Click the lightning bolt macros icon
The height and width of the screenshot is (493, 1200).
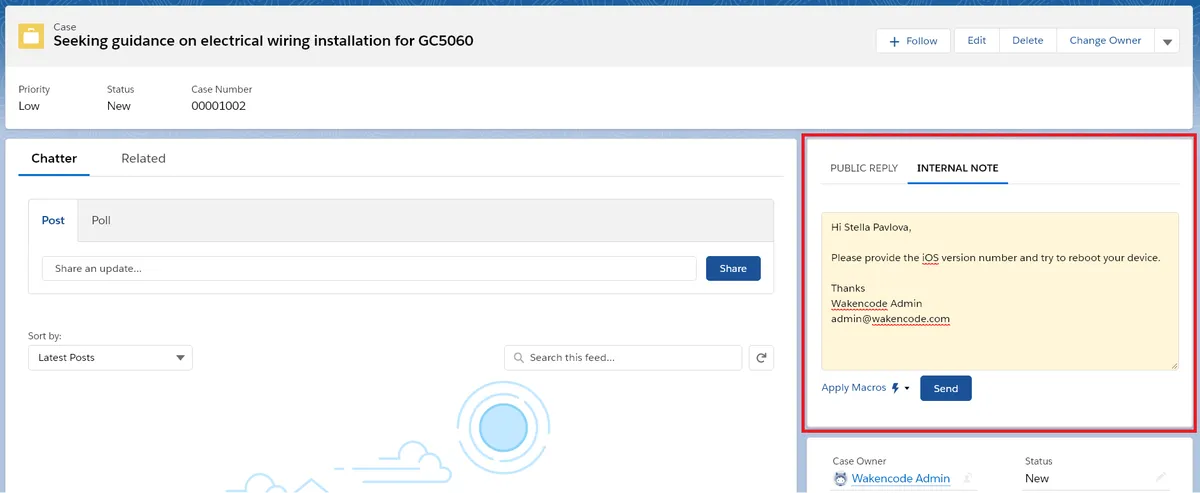894,388
